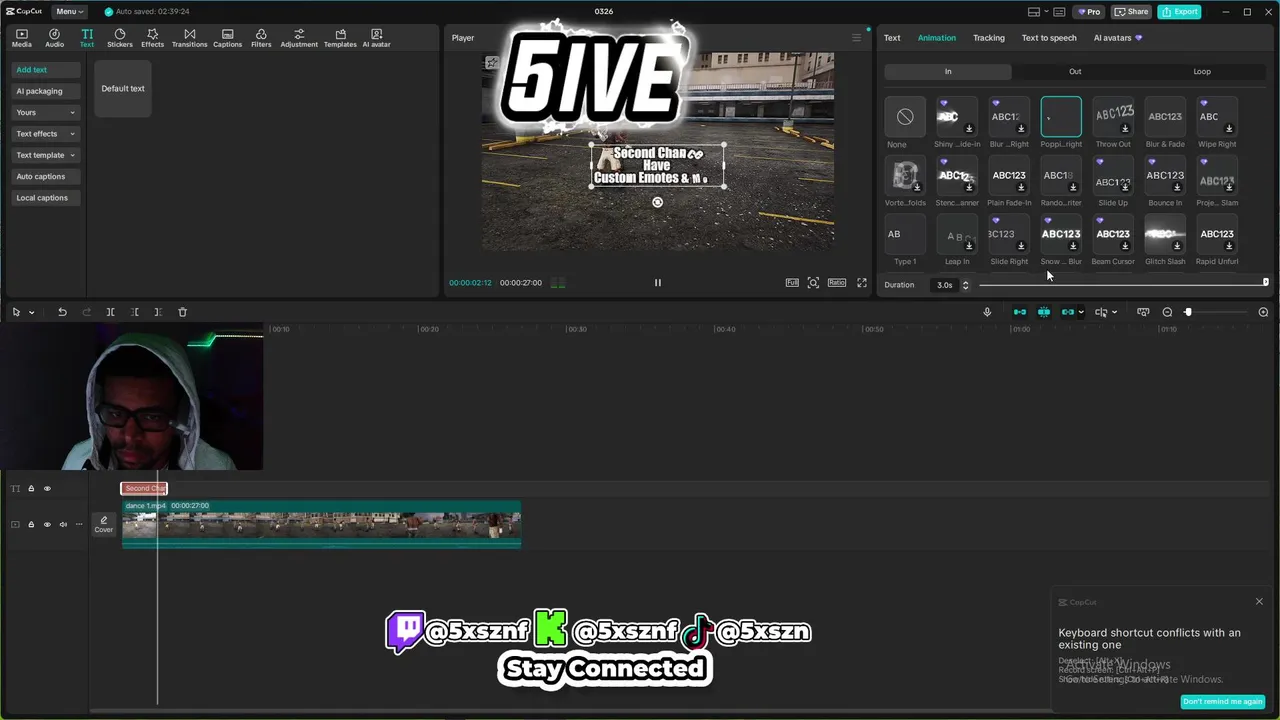Click the Pro upgrade button

1089,12
